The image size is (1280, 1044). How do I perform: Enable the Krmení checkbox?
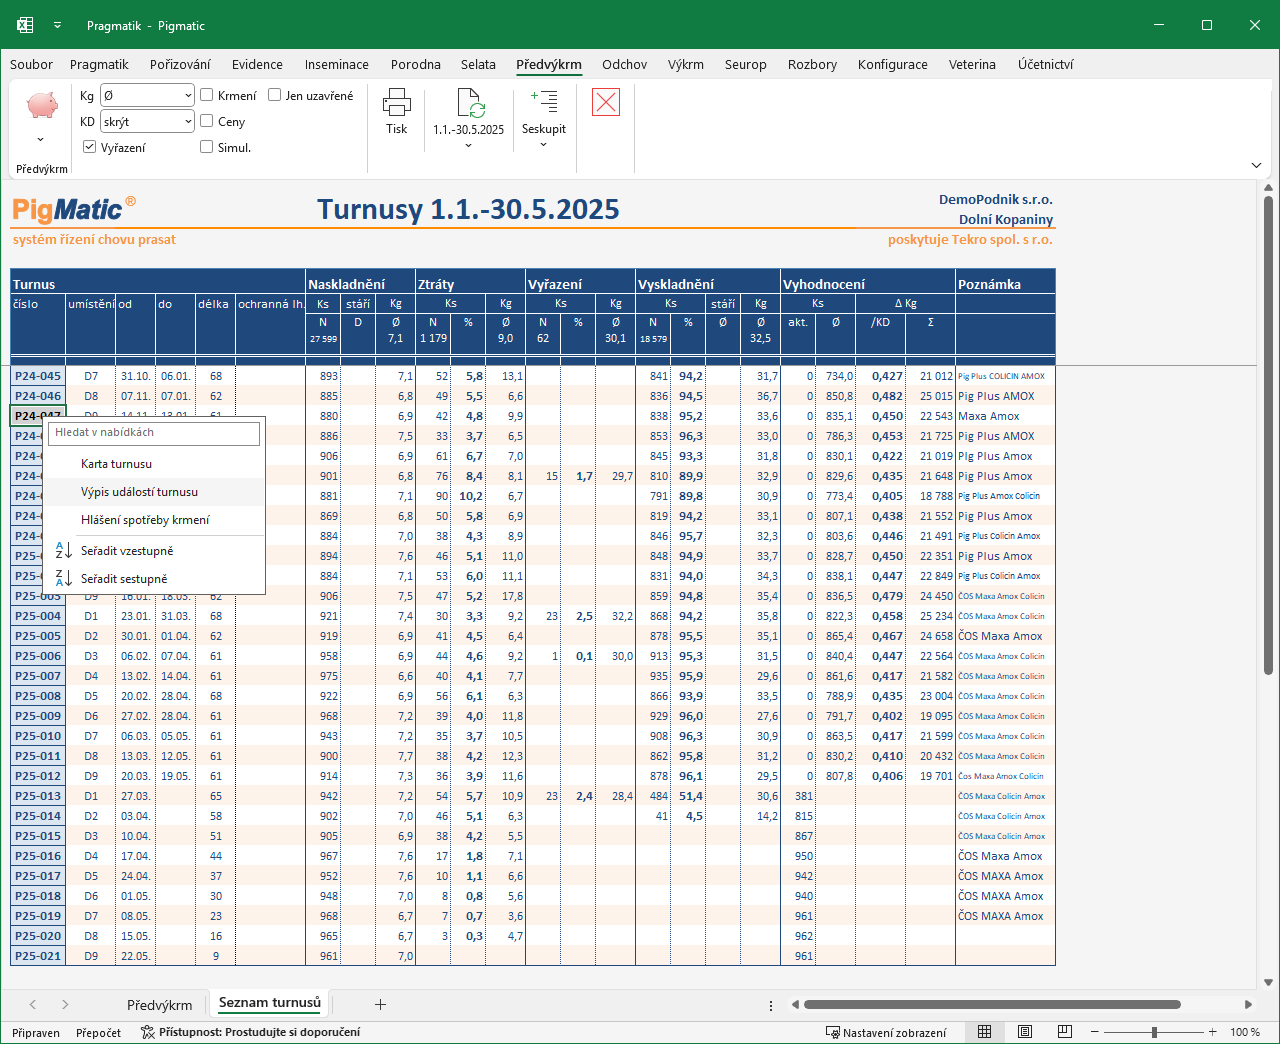[x=207, y=95]
